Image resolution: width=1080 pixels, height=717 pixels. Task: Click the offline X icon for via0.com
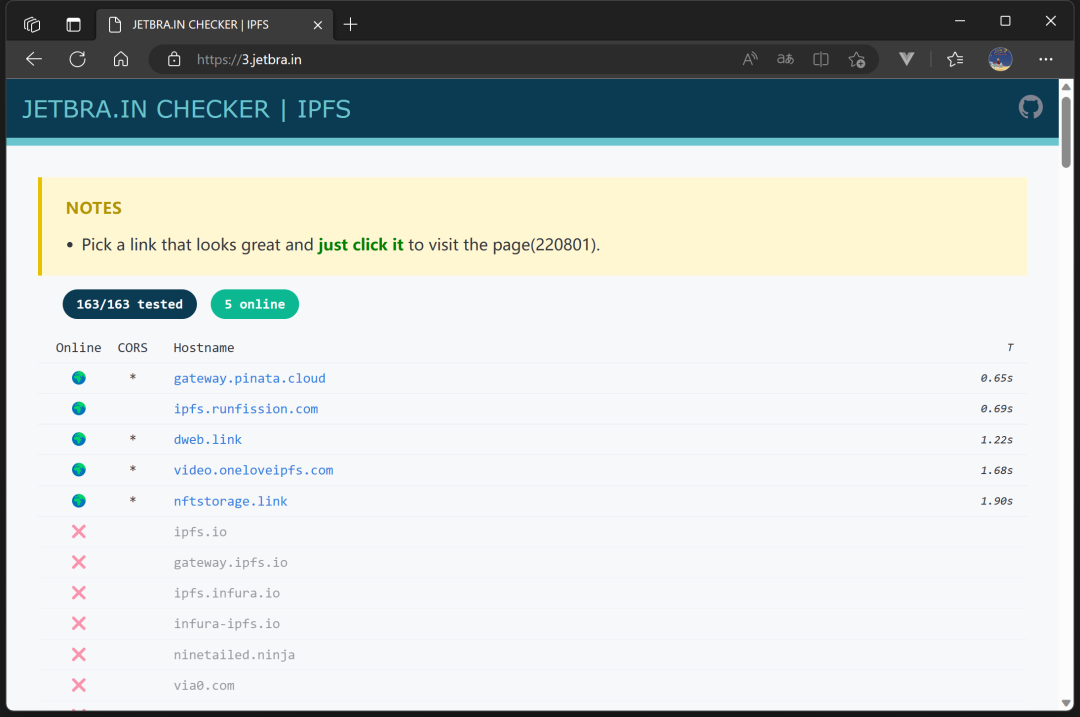pyautogui.click(x=79, y=685)
